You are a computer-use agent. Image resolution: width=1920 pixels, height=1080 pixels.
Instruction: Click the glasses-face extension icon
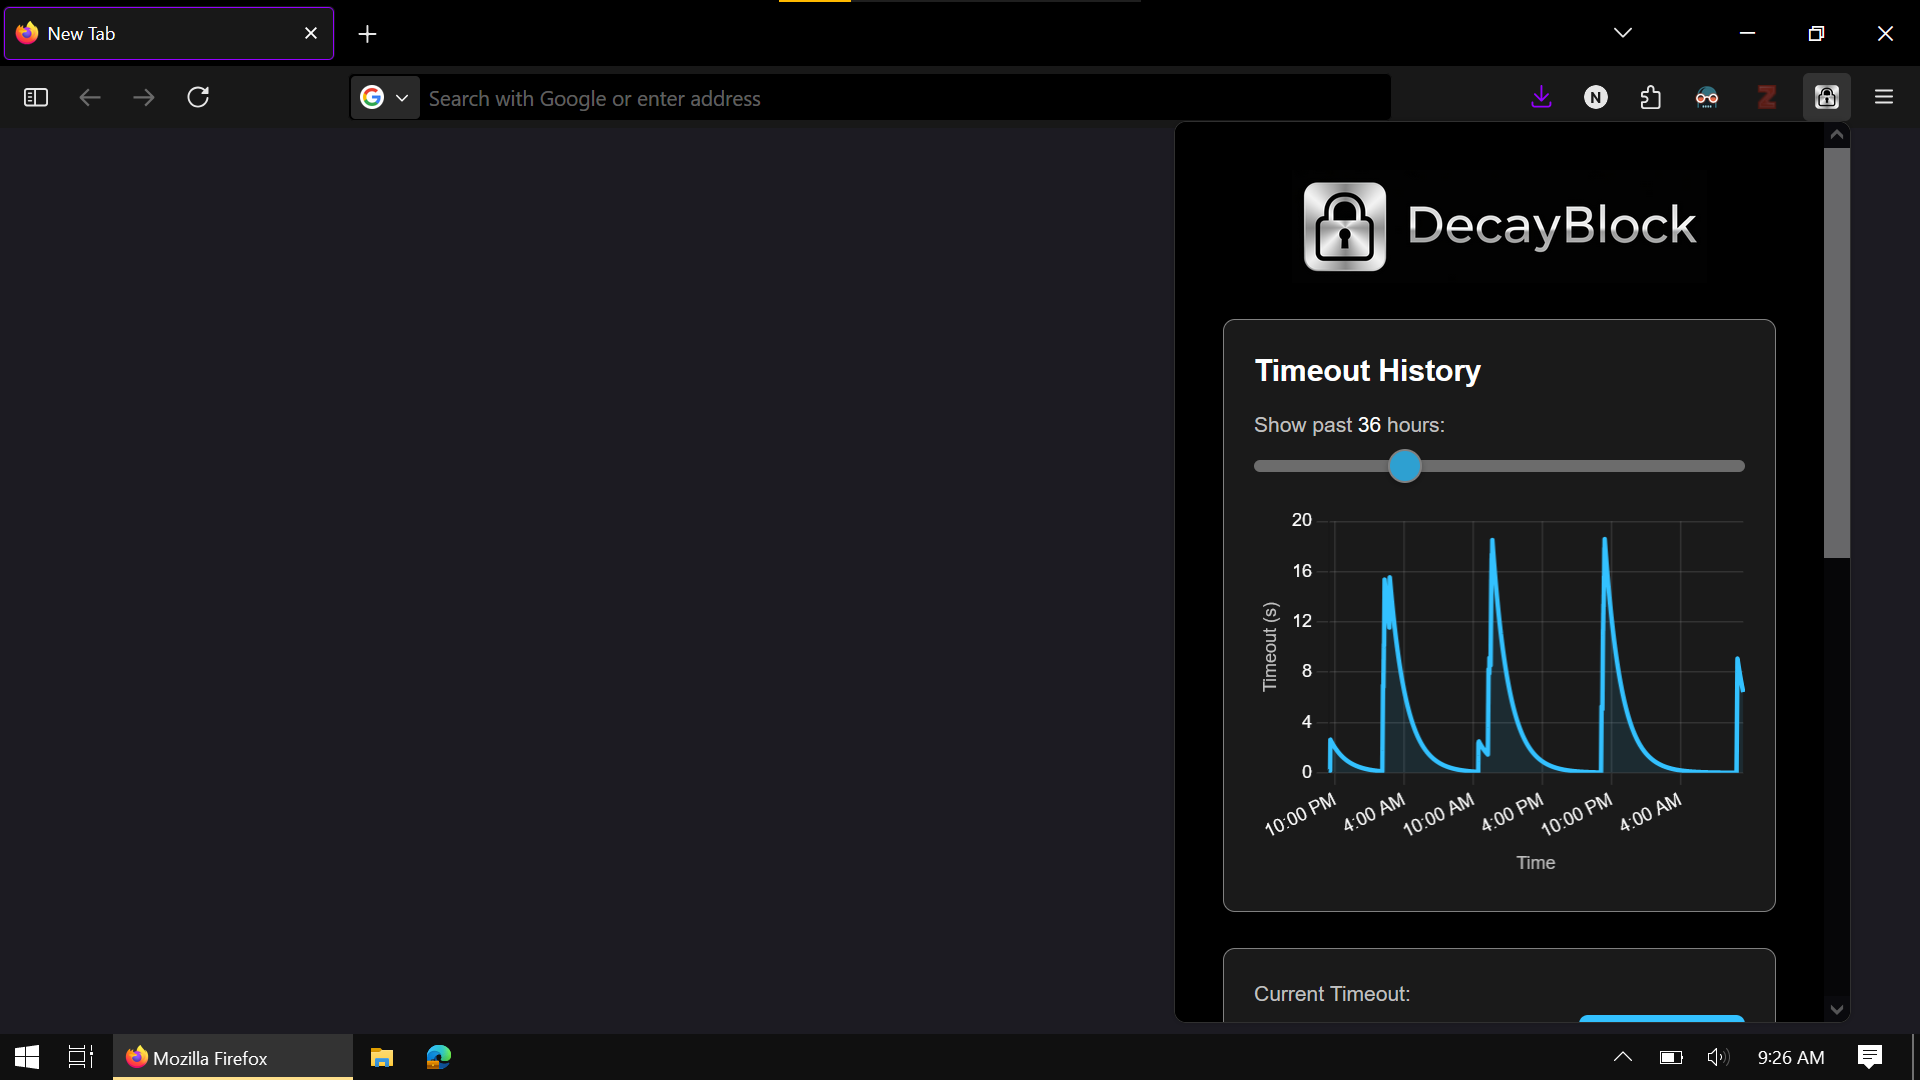(x=1707, y=97)
